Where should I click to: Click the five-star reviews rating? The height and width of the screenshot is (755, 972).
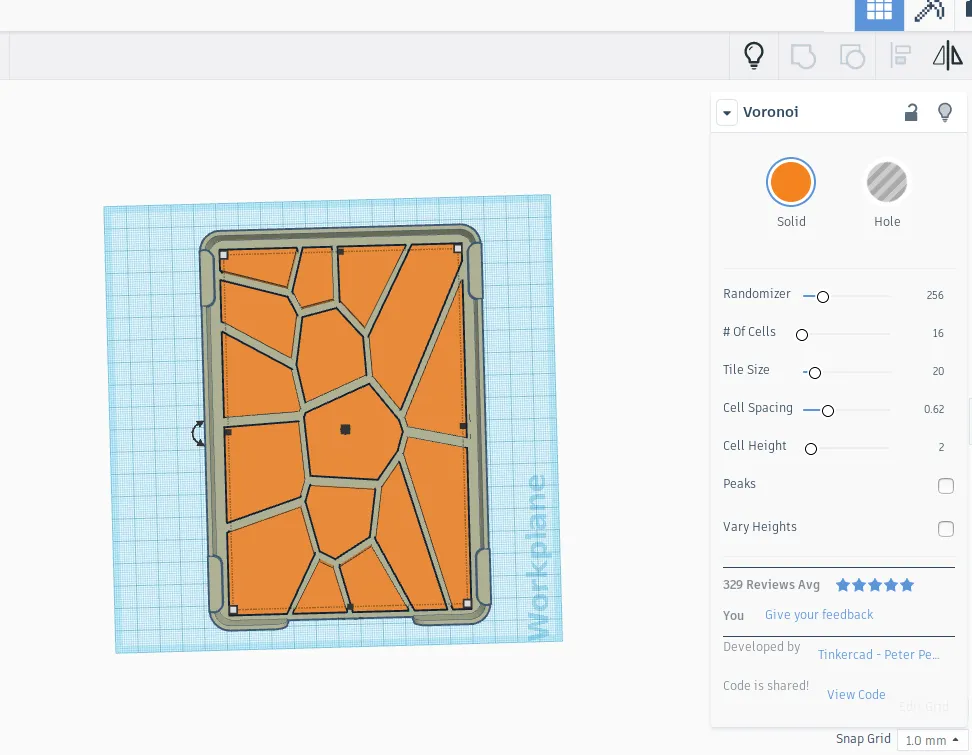[x=875, y=585]
